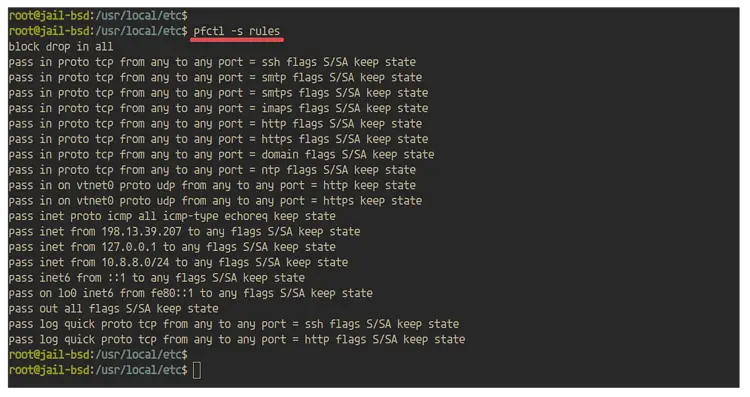Click the vtnet0 udp http rule line
Image resolution: width=750 pixels, height=397 pixels.
pos(212,185)
